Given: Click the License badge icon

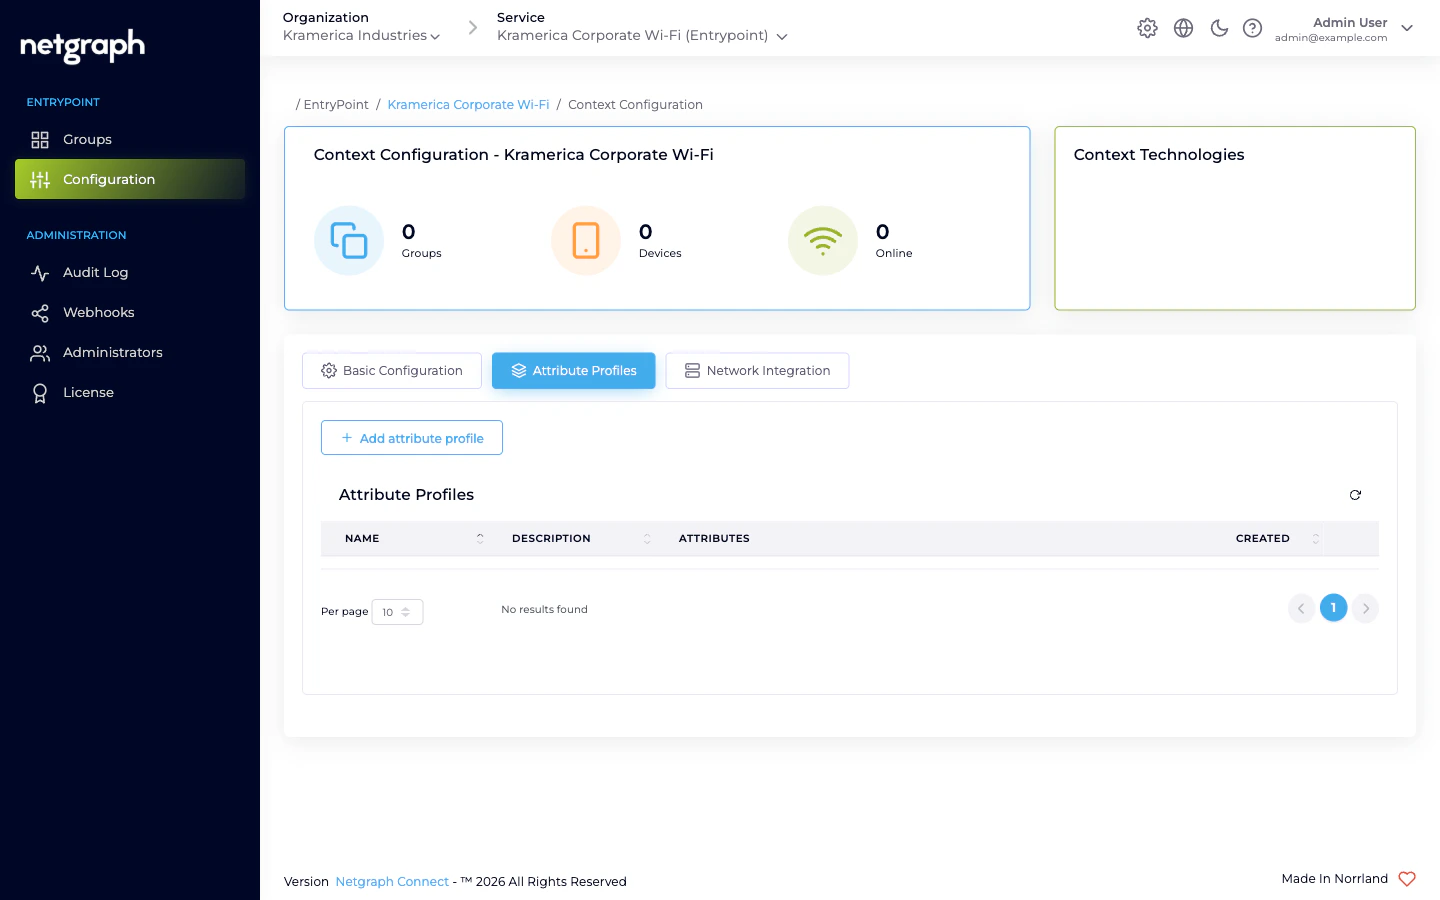Looking at the screenshot, I should [x=40, y=393].
